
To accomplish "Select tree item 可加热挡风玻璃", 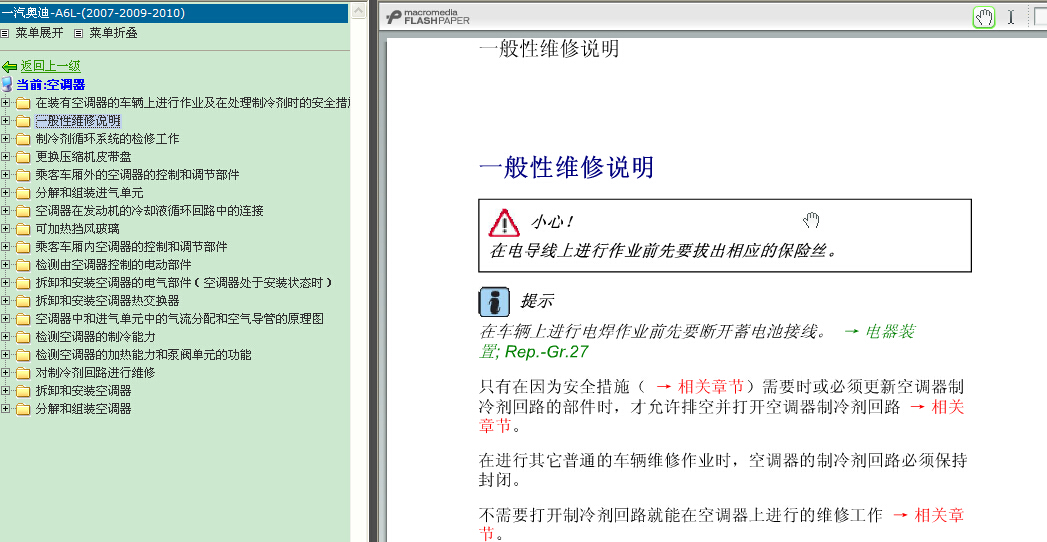I will tap(77, 229).
